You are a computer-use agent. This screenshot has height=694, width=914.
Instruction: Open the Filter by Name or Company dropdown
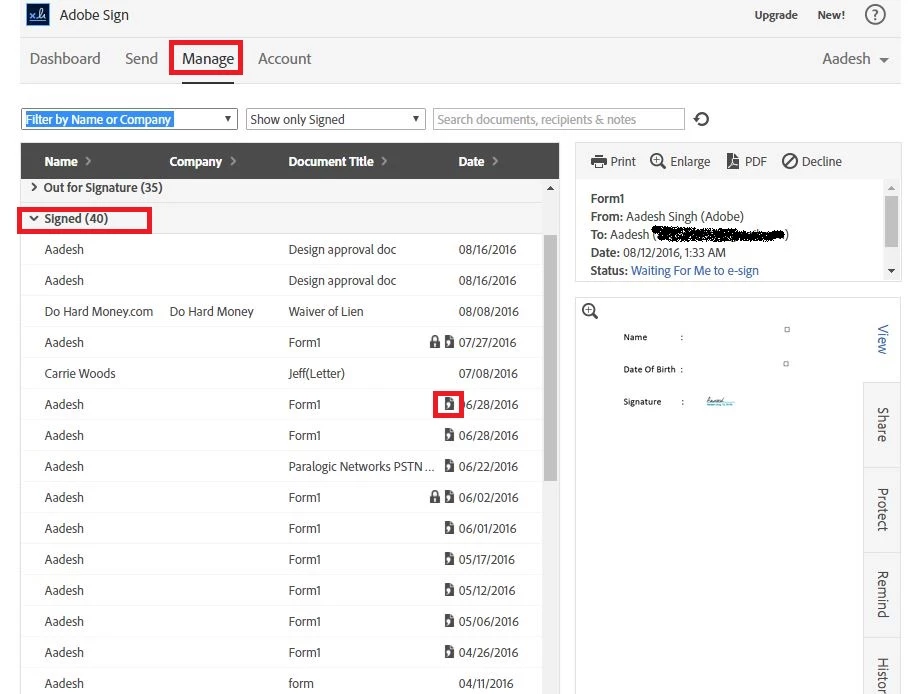[x=129, y=119]
